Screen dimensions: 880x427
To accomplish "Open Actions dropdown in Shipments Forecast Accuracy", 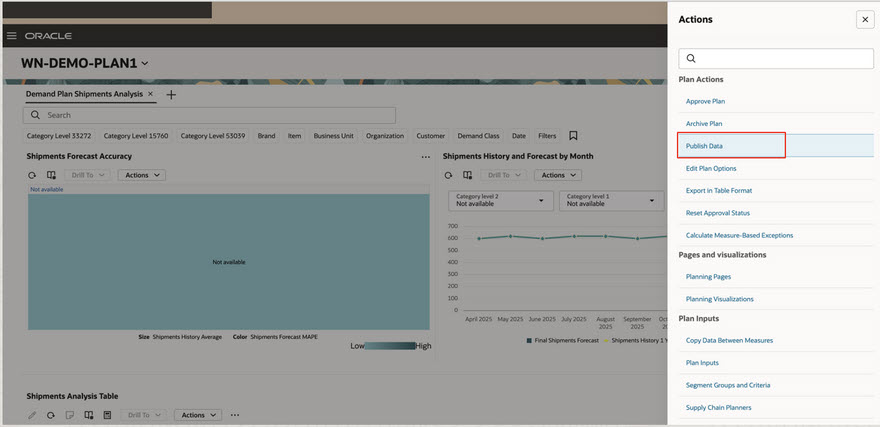I will 141,175.
